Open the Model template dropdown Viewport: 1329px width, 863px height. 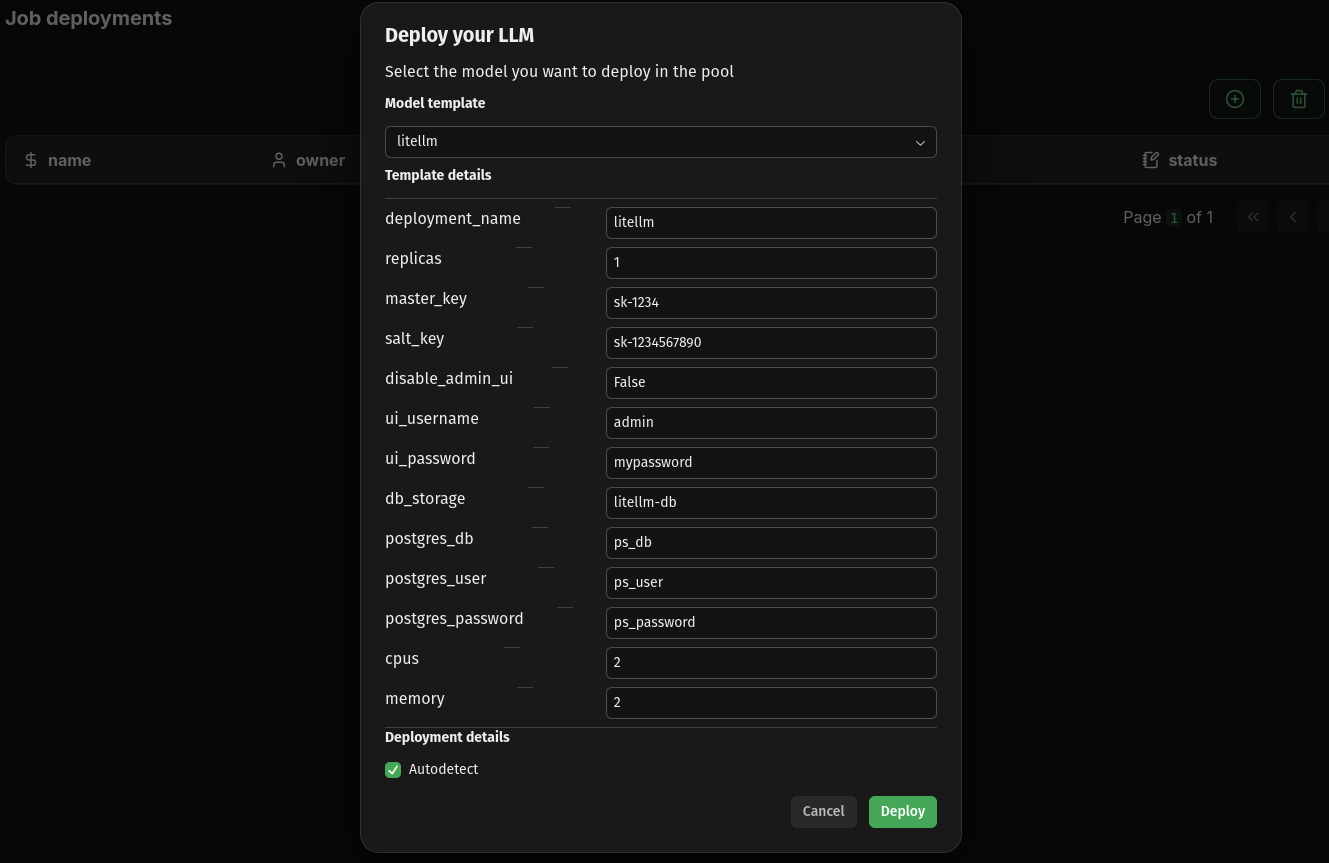click(661, 142)
